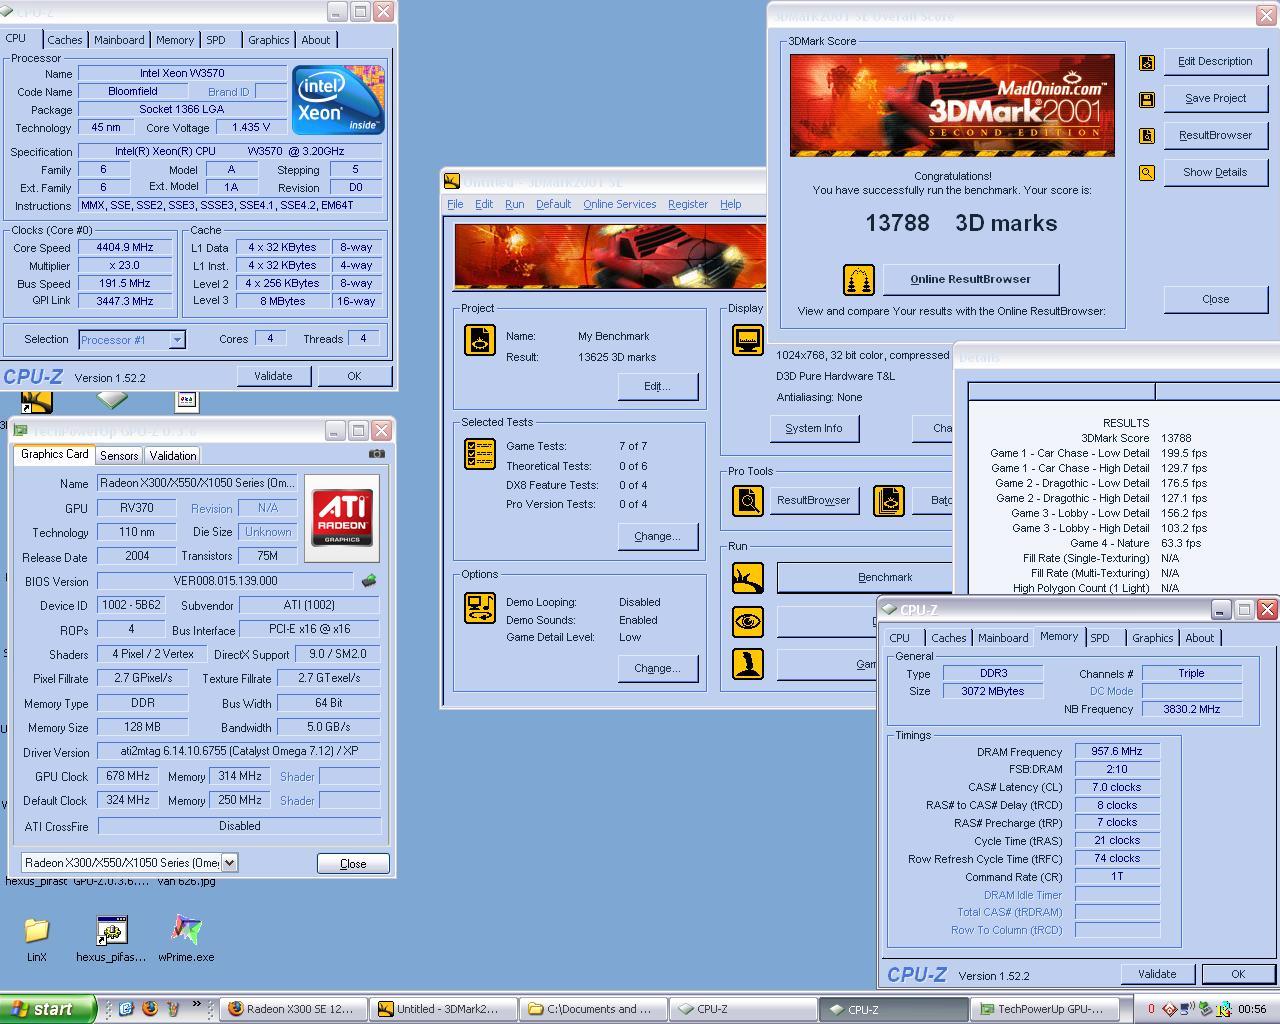Click the Project icon in 3DMark2001 window
Image resolution: width=1280 pixels, height=1024 pixels.
(x=480, y=340)
